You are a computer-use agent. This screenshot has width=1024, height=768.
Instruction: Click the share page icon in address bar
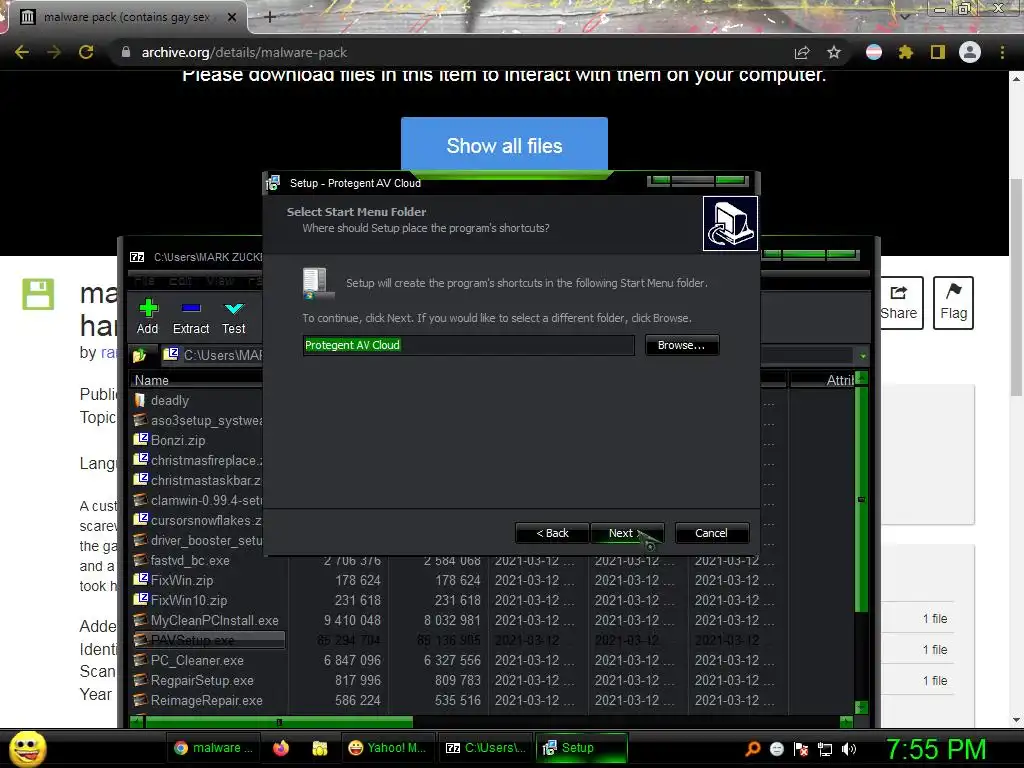pyautogui.click(x=802, y=52)
